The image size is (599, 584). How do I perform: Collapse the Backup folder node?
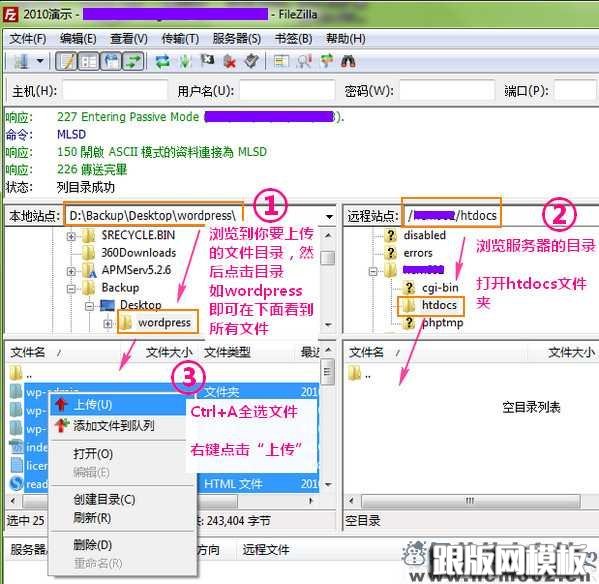pos(71,288)
